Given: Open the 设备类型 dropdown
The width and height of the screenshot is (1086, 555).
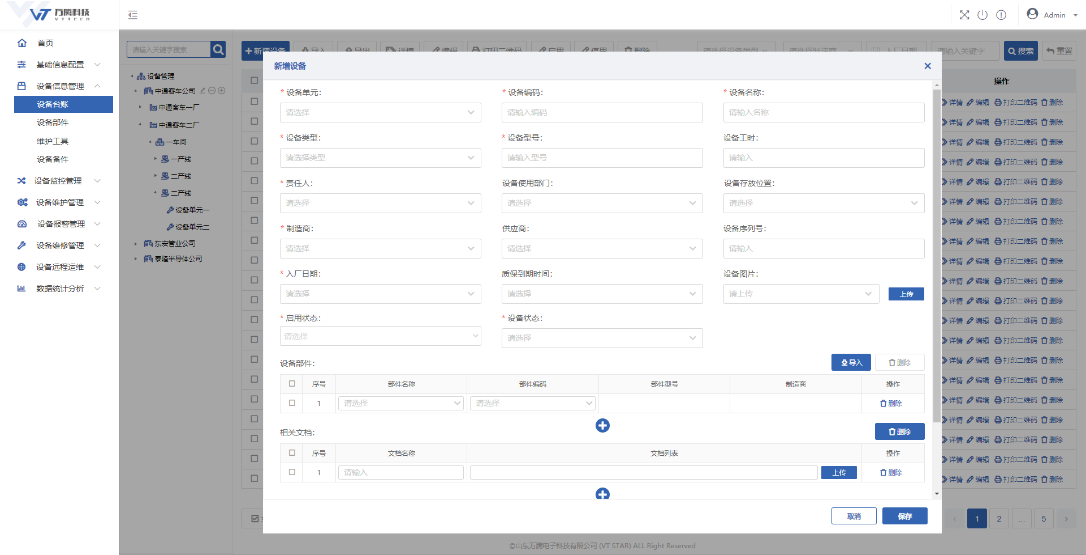Looking at the screenshot, I should coord(380,158).
